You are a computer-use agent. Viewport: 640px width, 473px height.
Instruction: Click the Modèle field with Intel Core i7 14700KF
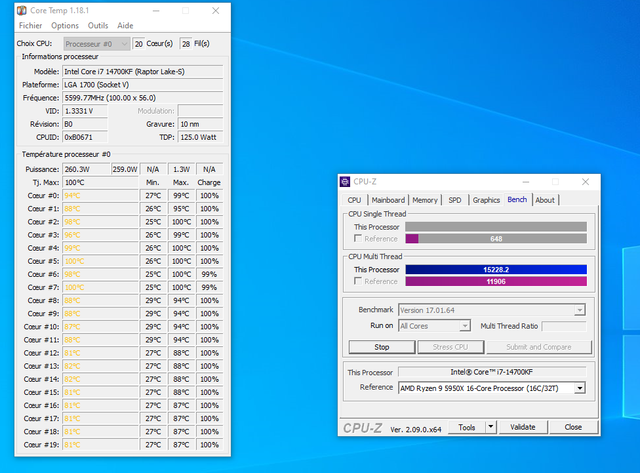tap(142, 71)
